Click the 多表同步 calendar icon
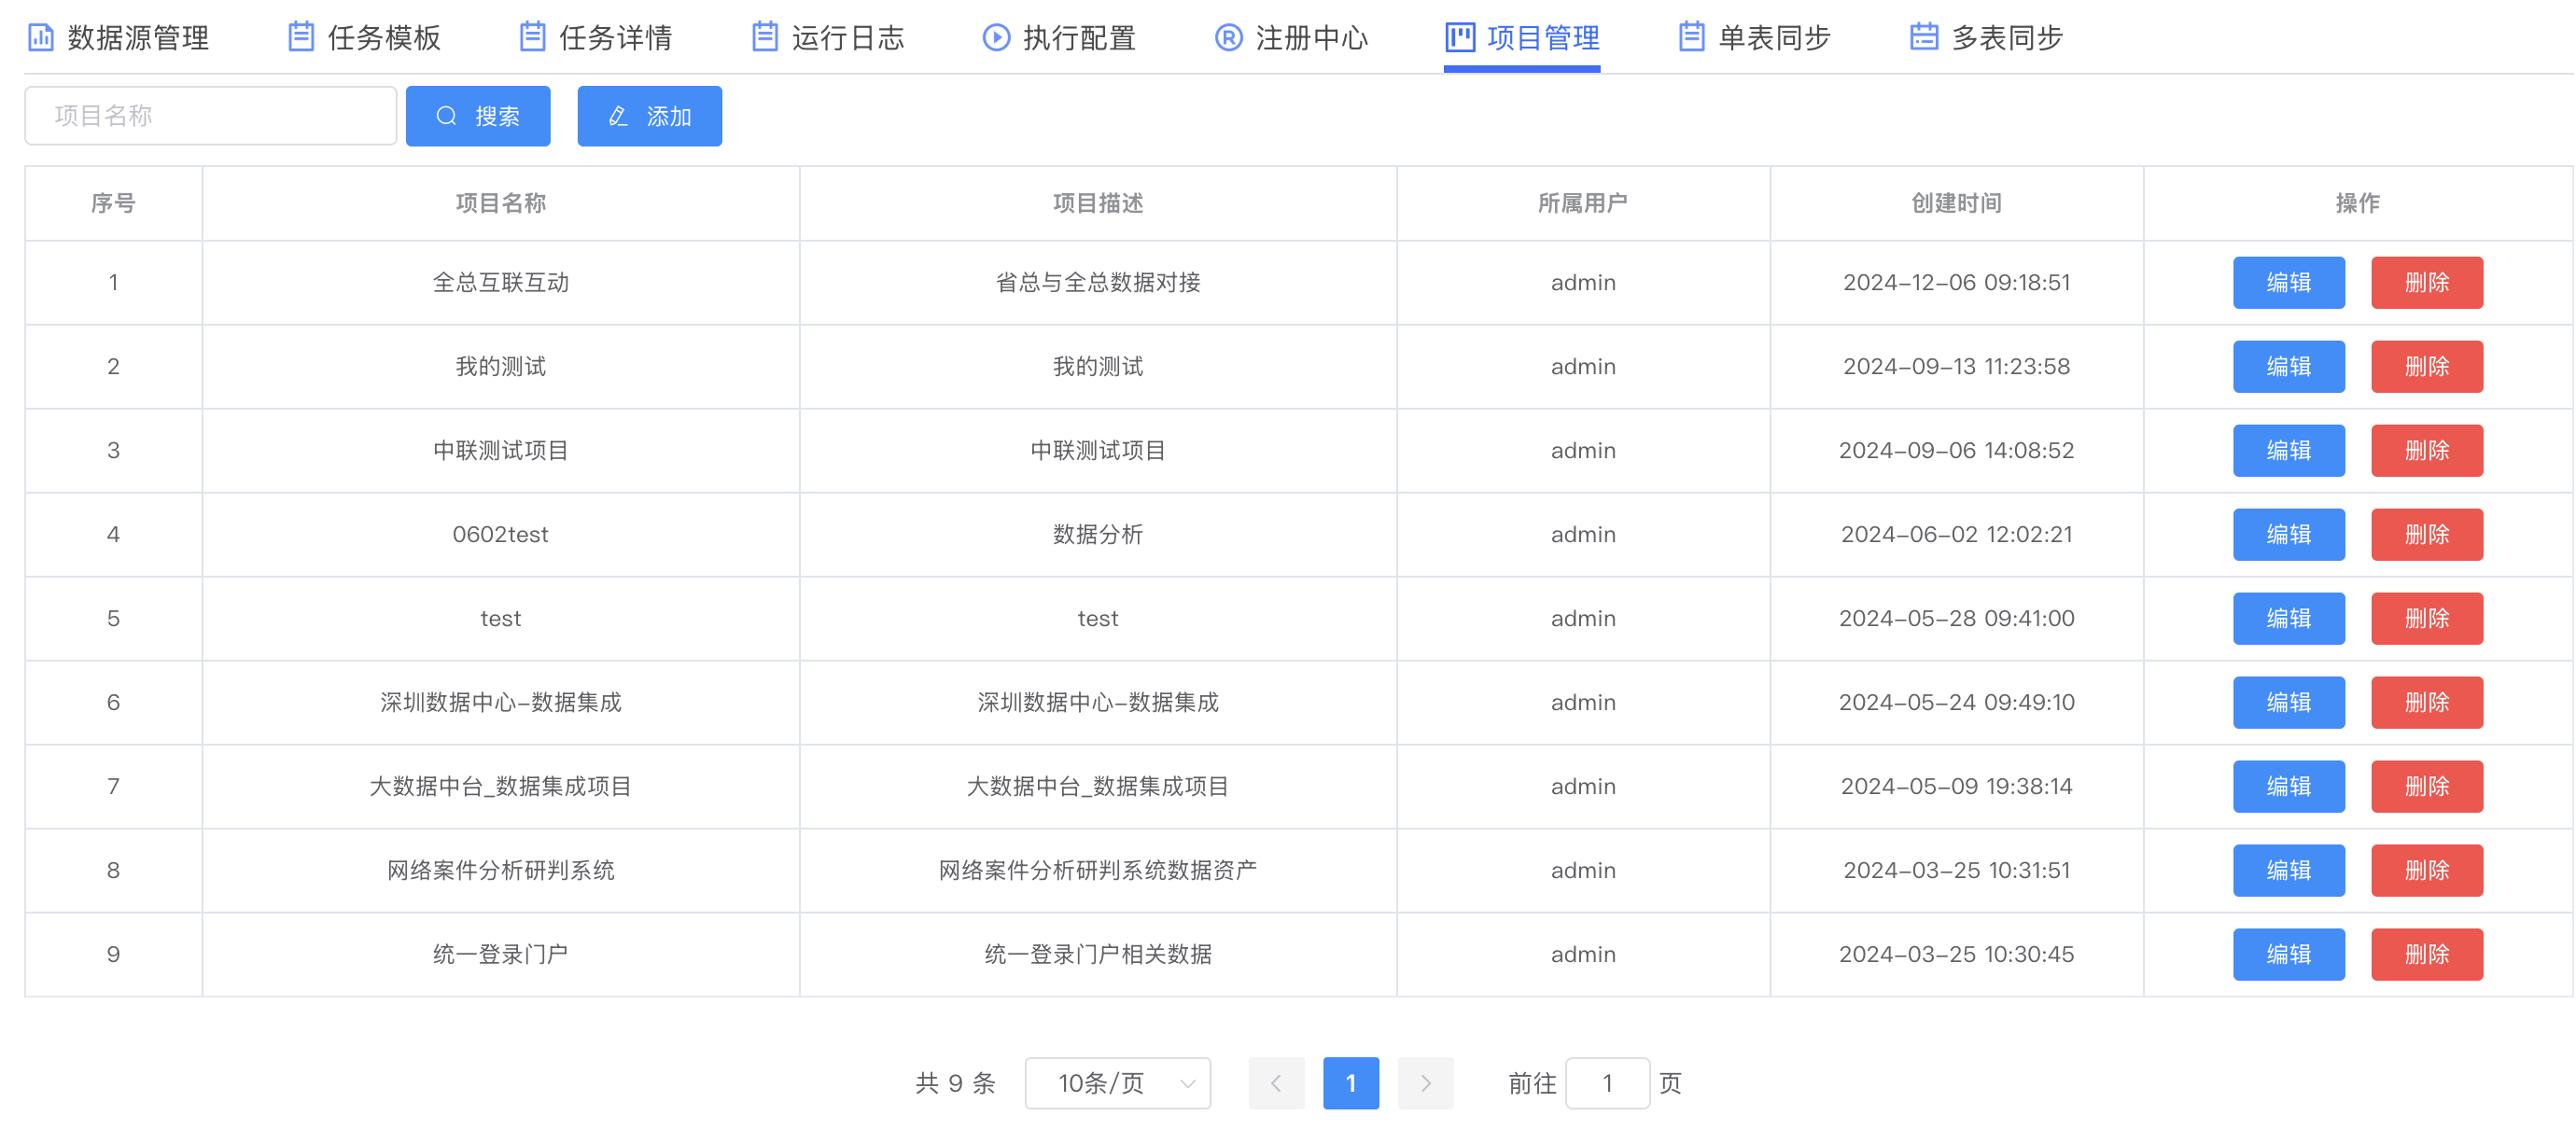Viewport: 2576px width, 1144px height. 1924,38
